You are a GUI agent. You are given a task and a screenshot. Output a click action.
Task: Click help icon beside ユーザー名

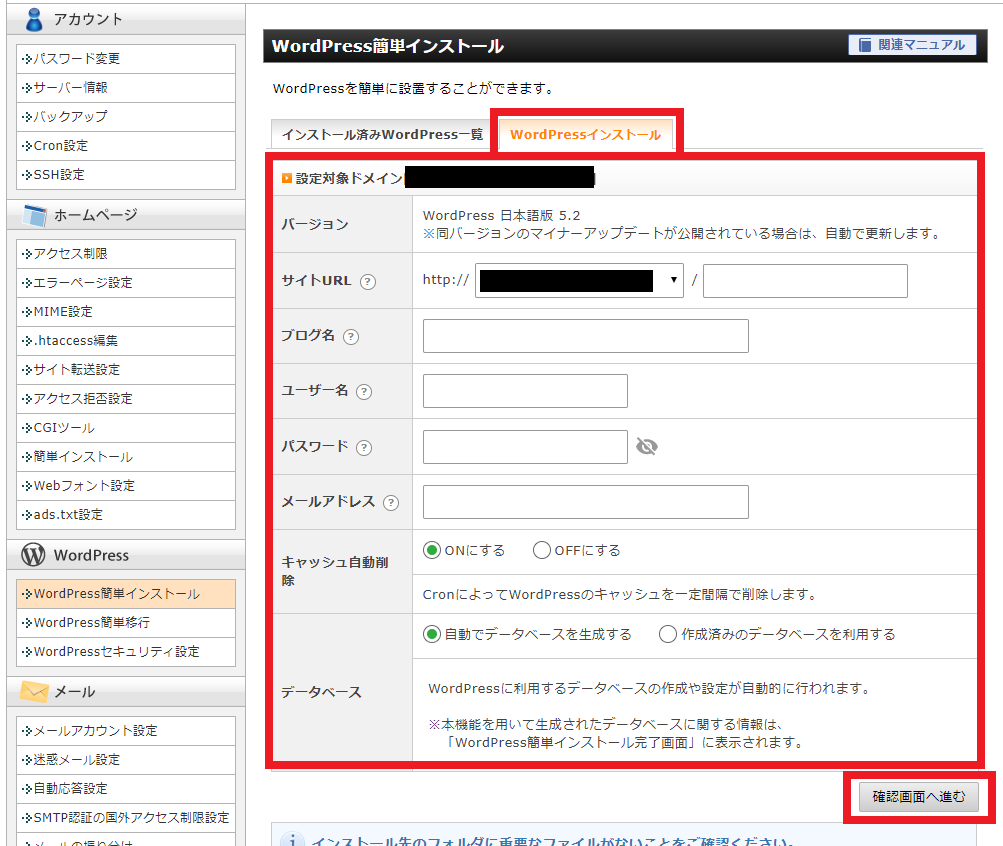(x=364, y=392)
